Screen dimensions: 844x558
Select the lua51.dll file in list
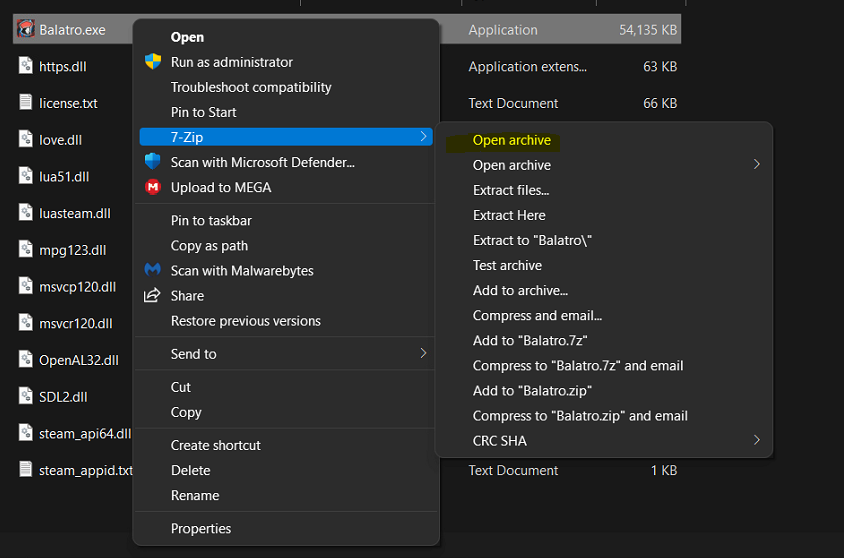click(64, 176)
